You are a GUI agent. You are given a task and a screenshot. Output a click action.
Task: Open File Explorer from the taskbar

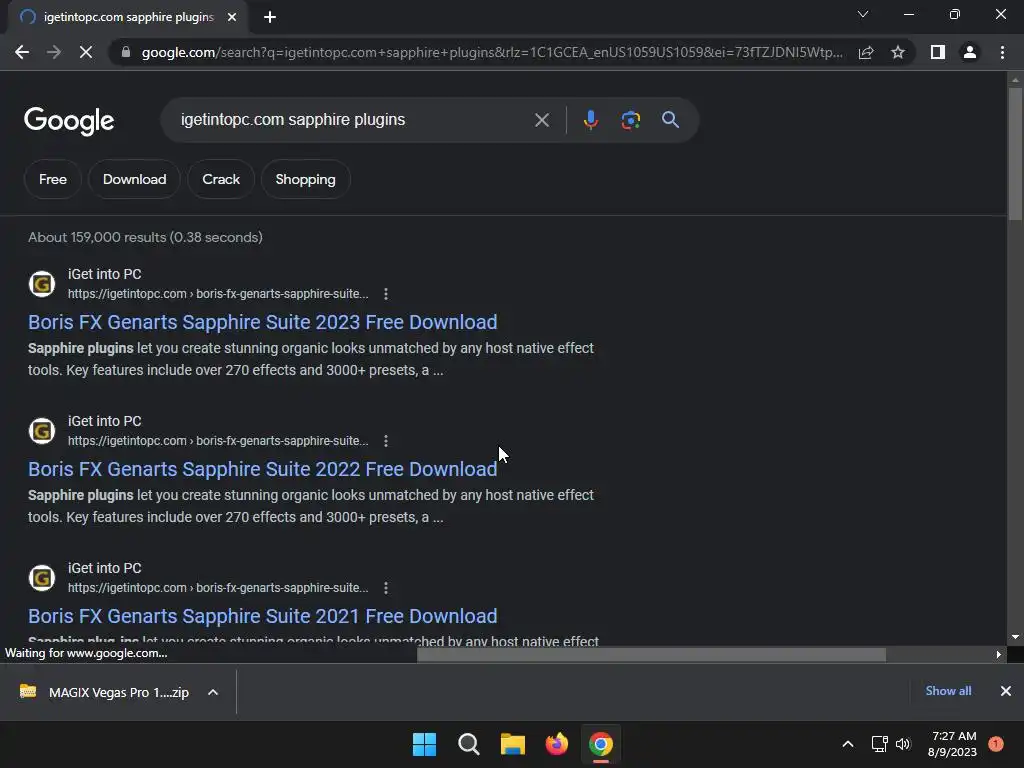pos(513,744)
